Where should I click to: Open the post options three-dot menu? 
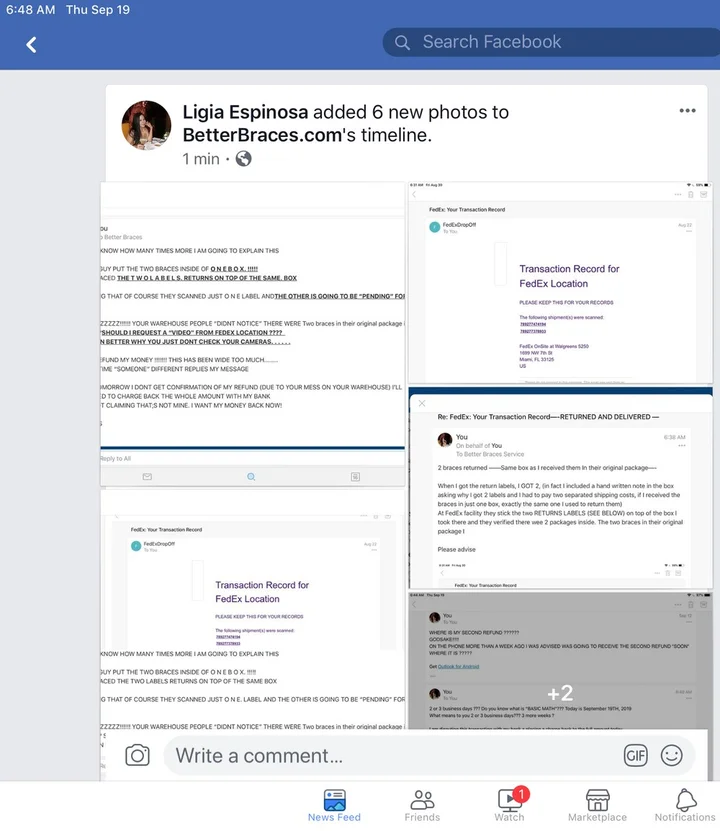coord(687,111)
